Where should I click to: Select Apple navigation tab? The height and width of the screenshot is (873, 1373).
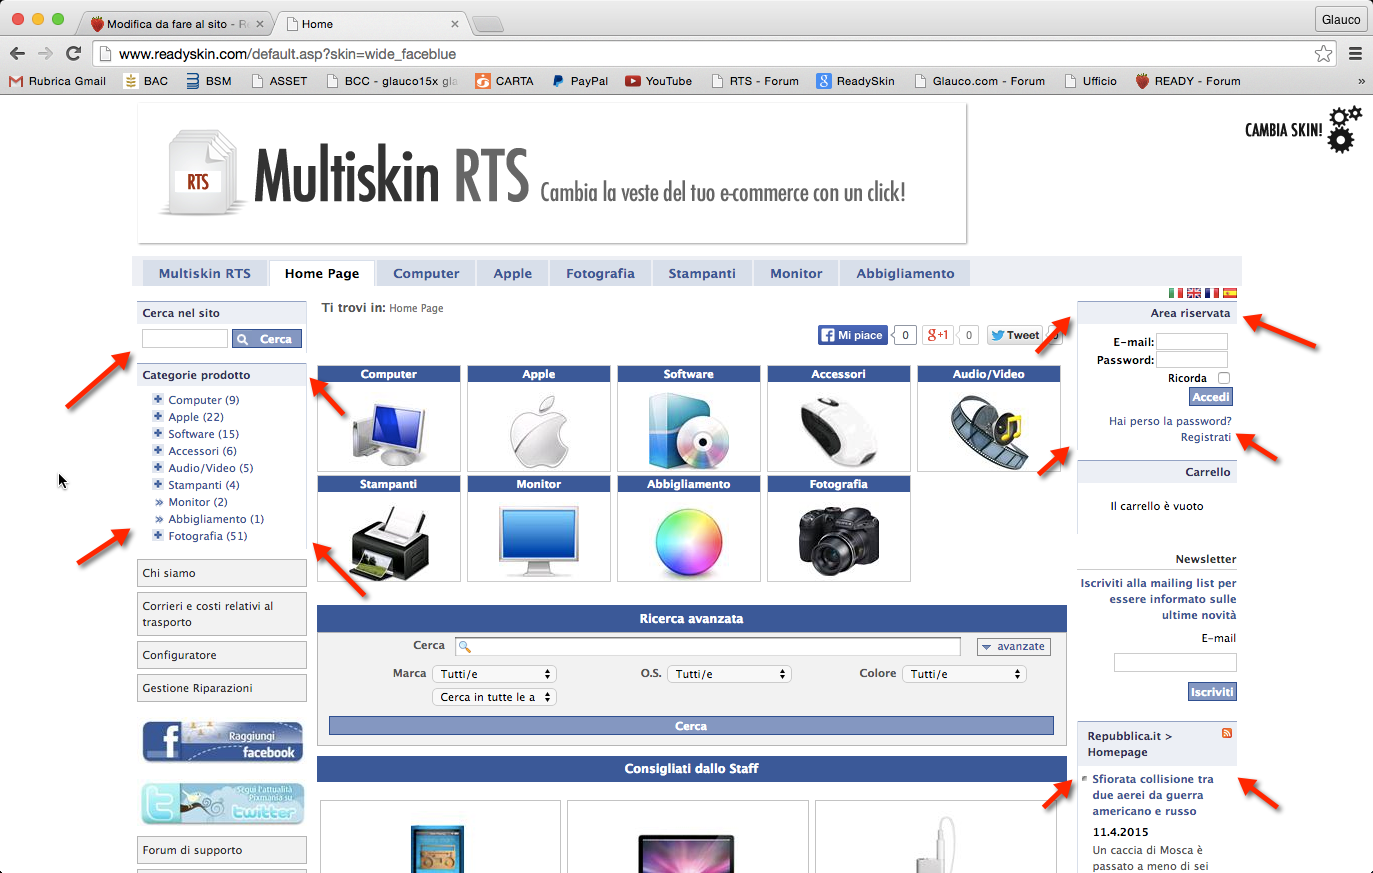tap(513, 273)
